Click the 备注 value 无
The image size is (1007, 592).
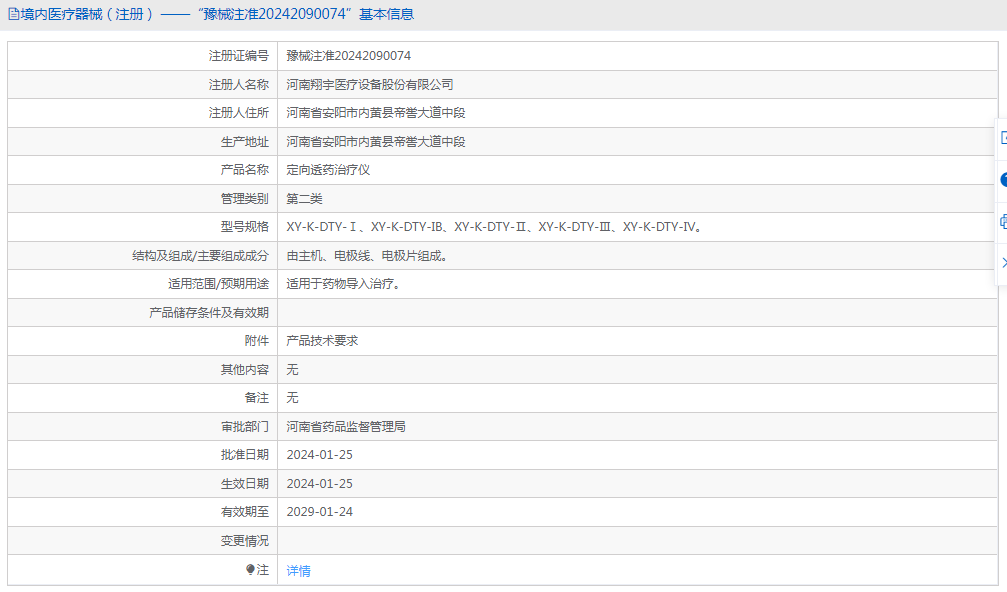tap(292, 398)
